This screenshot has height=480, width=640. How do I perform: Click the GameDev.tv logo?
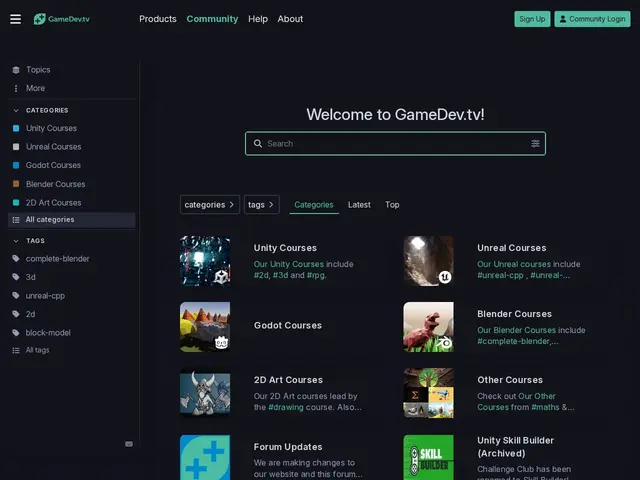coord(62,19)
